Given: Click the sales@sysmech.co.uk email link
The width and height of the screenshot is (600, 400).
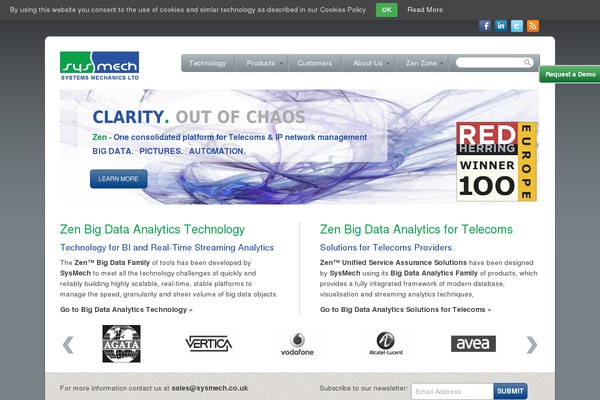Looking at the screenshot, I should pyautogui.click(x=210, y=388).
